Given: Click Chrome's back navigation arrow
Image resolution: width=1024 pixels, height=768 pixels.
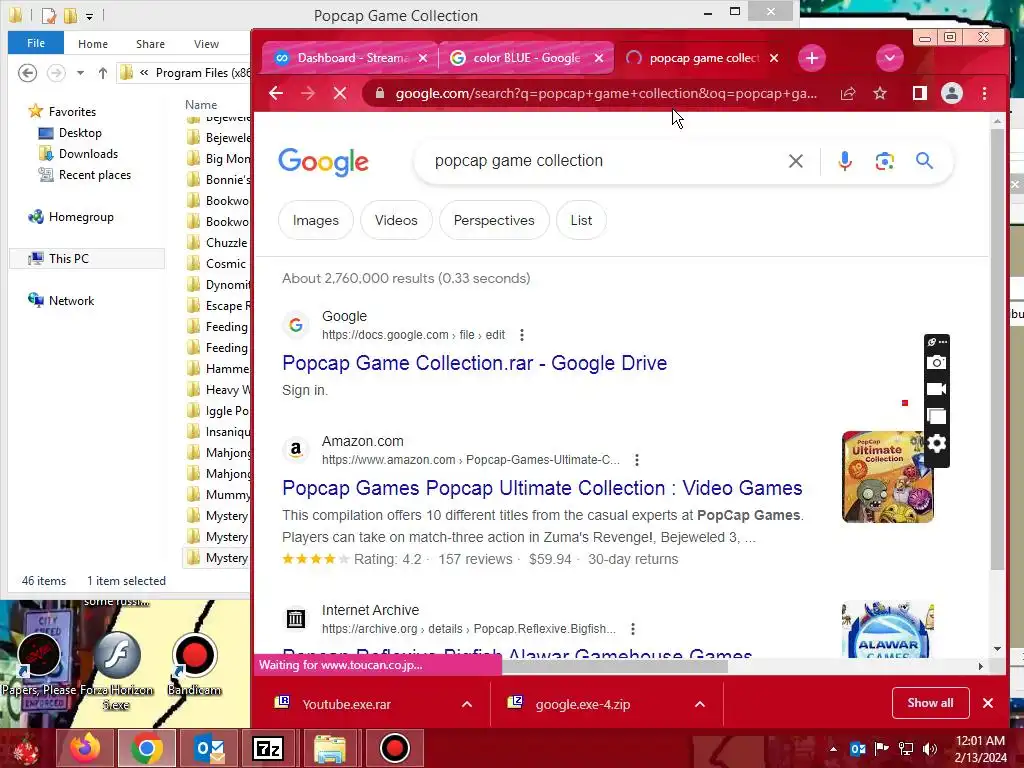Looking at the screenshot, I should 276,93.
